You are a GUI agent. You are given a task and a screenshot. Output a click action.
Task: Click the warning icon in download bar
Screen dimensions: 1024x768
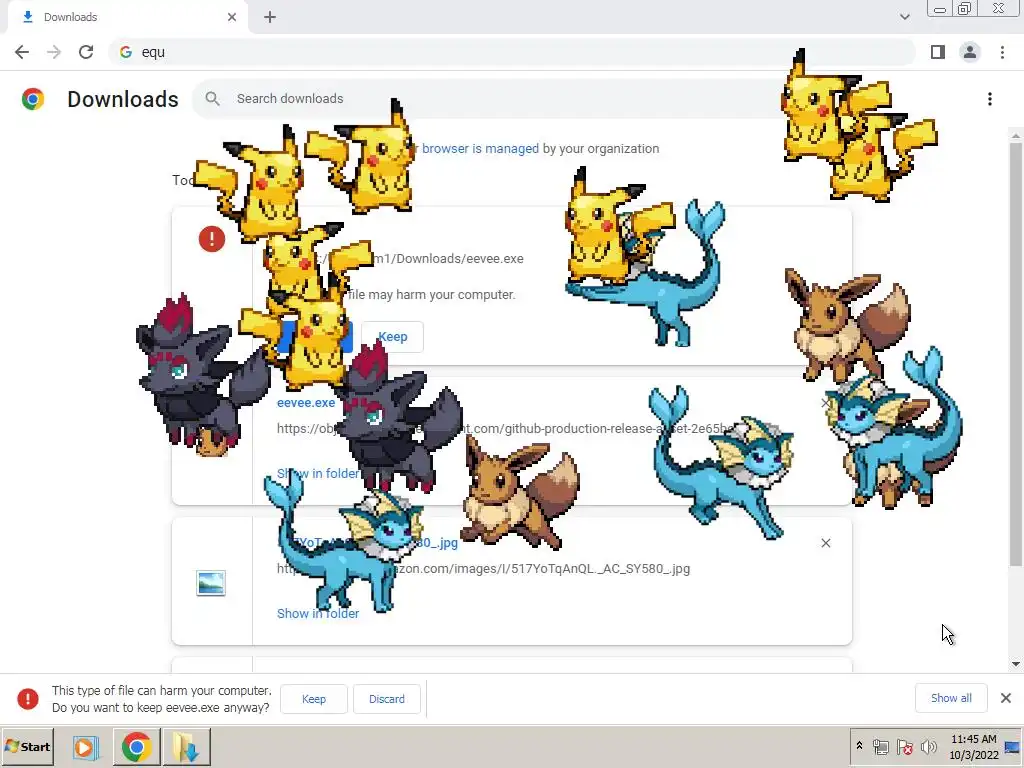pyautogui.click(x=27, y=699)
